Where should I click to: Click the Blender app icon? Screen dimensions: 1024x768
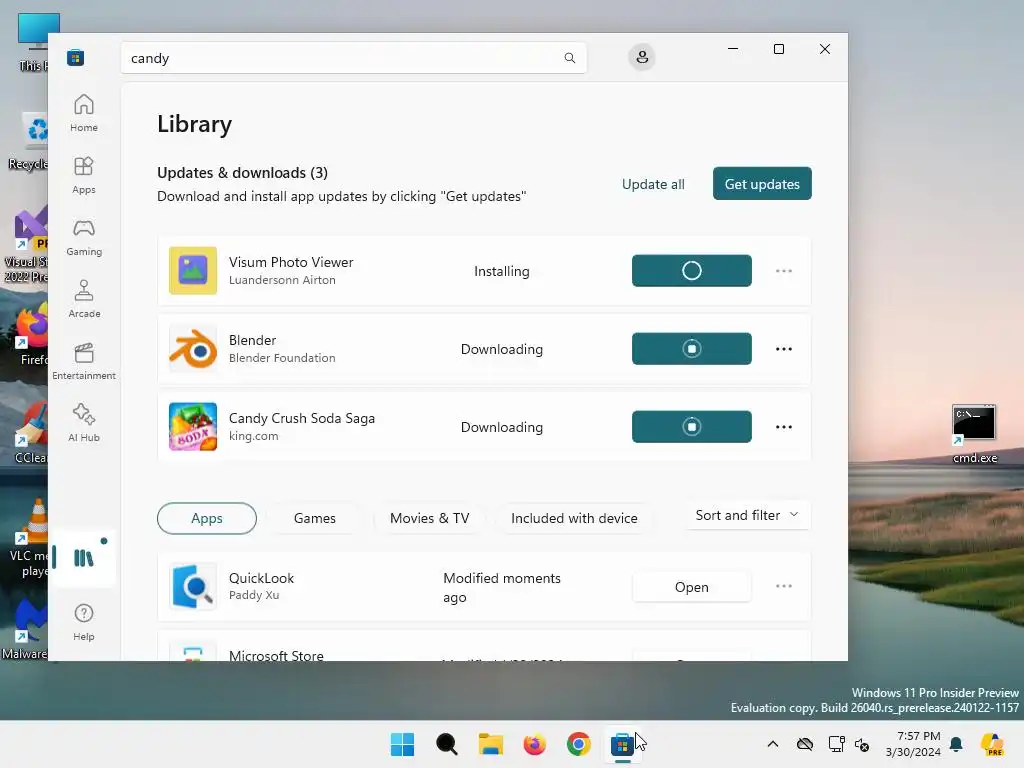click(193, 349)
